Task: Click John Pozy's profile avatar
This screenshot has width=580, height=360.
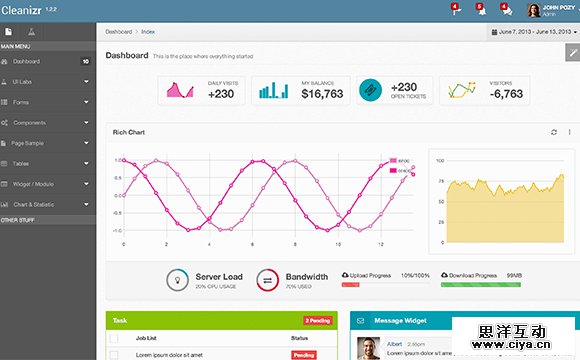Action: [534, 10]
